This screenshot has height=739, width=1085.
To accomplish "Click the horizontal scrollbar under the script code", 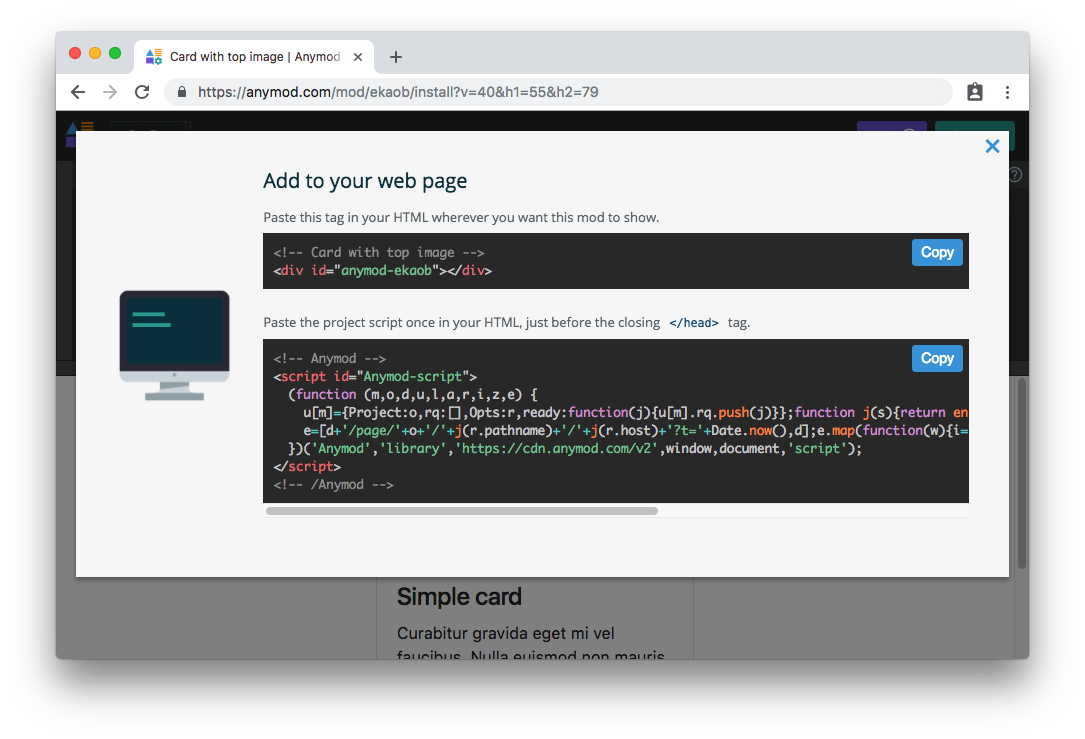I will click(x=462, y=511).
